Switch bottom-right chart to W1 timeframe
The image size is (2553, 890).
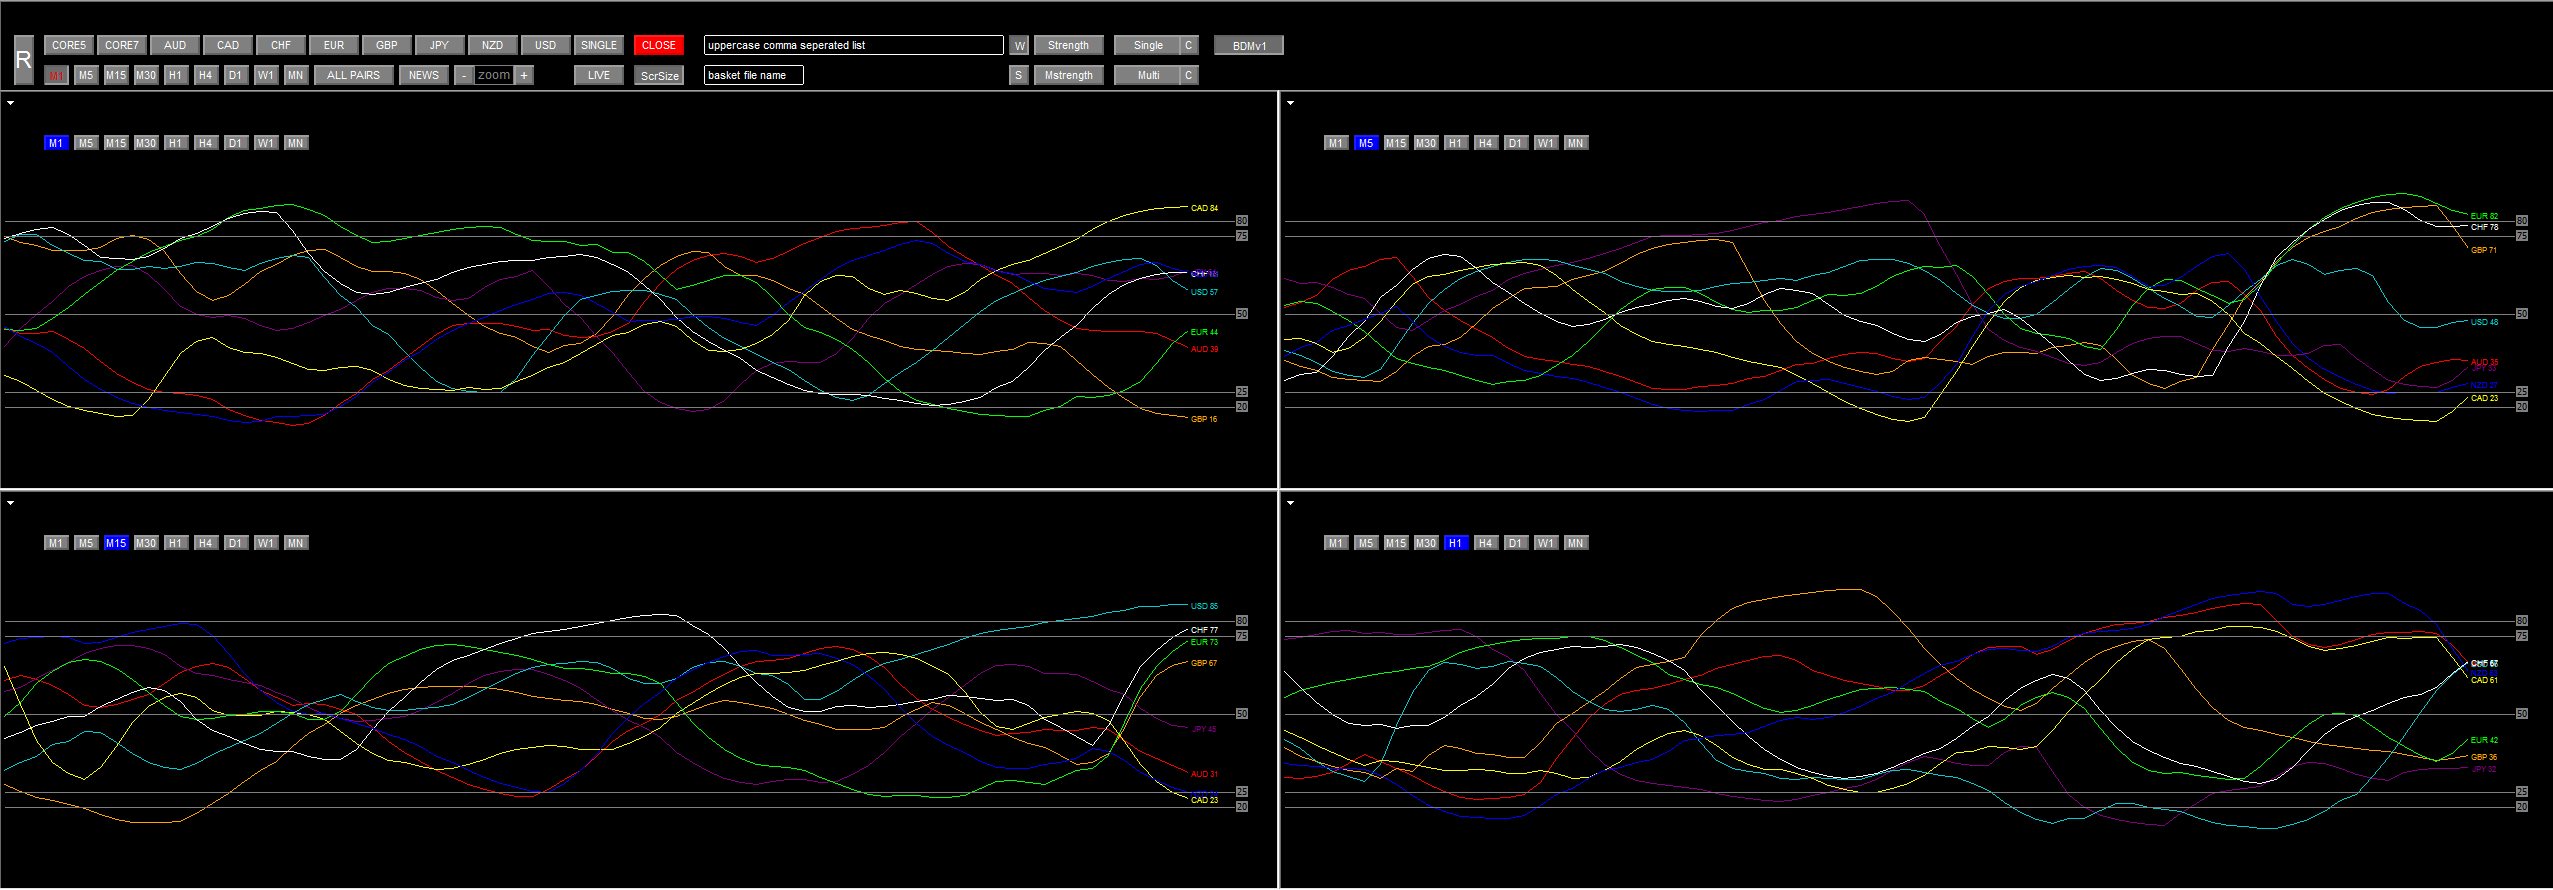point(1546,543)
